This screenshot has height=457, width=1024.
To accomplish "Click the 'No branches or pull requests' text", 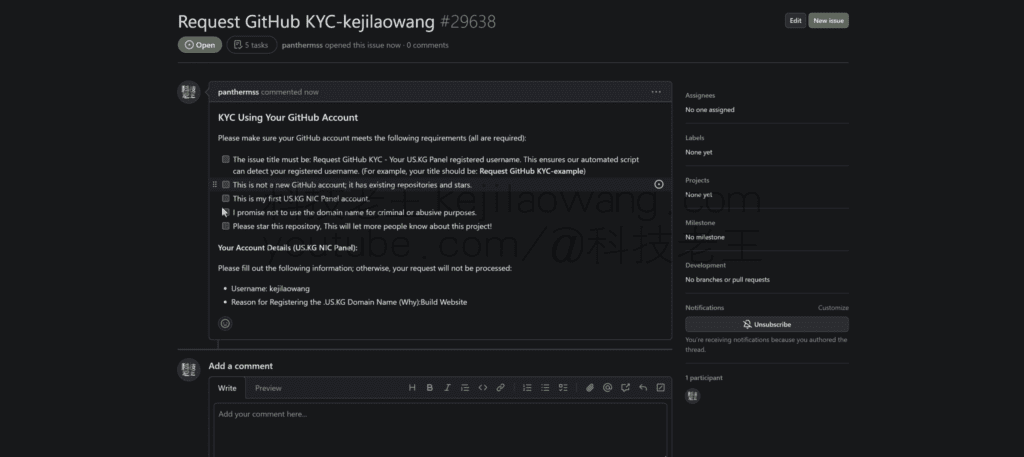I will 728,279.
